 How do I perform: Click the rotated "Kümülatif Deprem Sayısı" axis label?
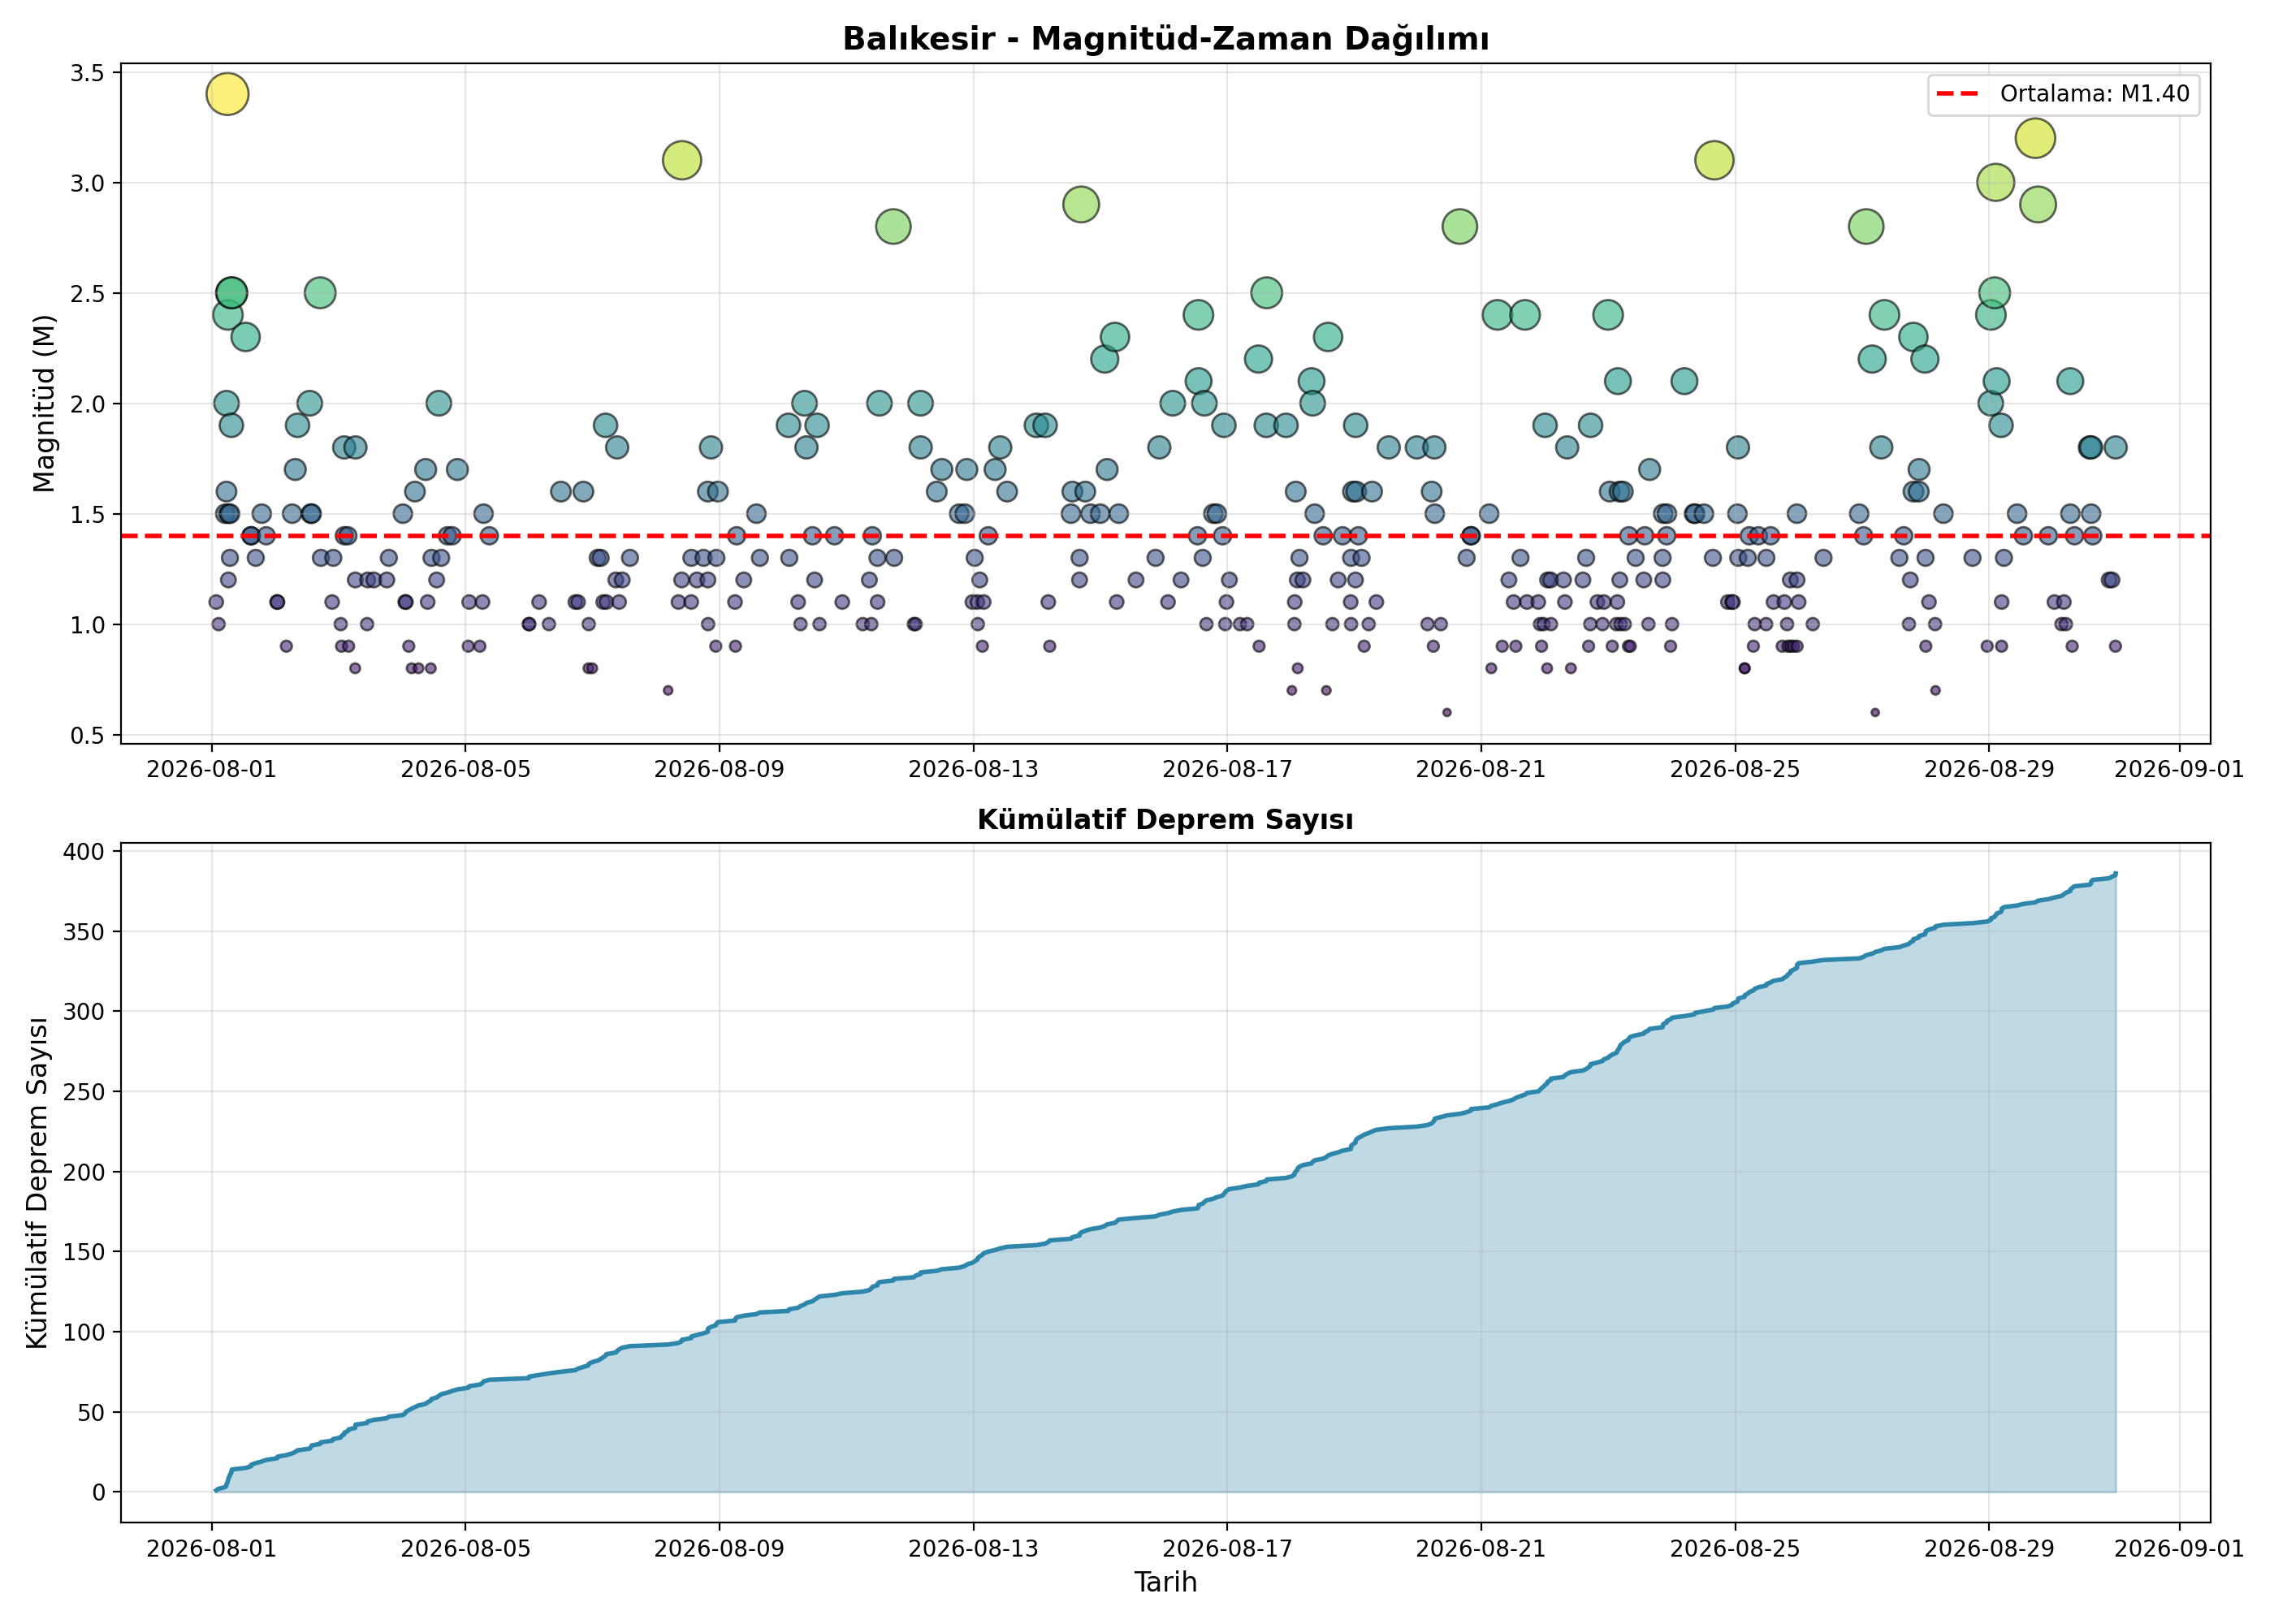[x=38, y=1183]
